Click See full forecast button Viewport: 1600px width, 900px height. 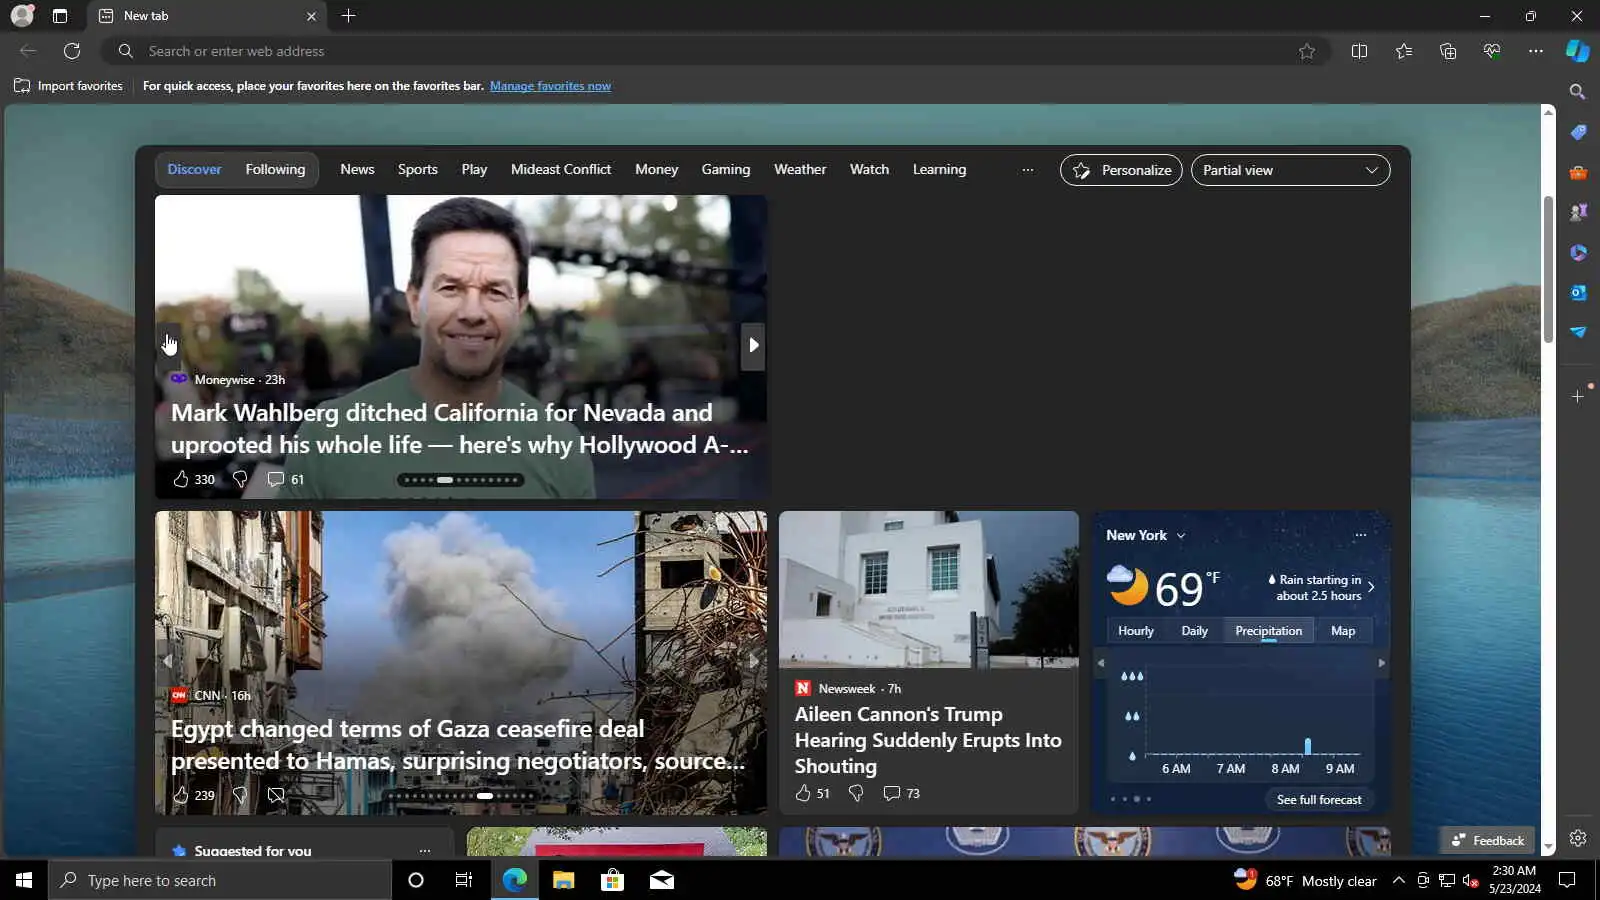(1319, 799)
